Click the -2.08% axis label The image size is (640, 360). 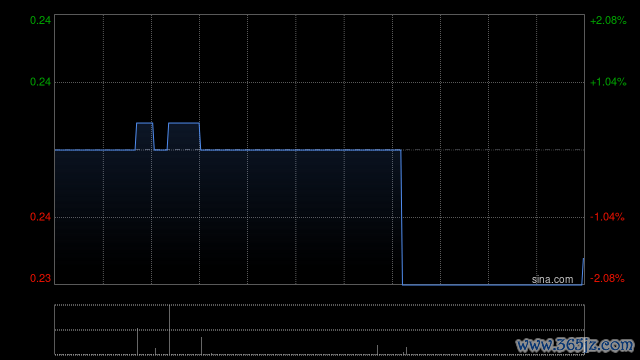tap(607, 278)
